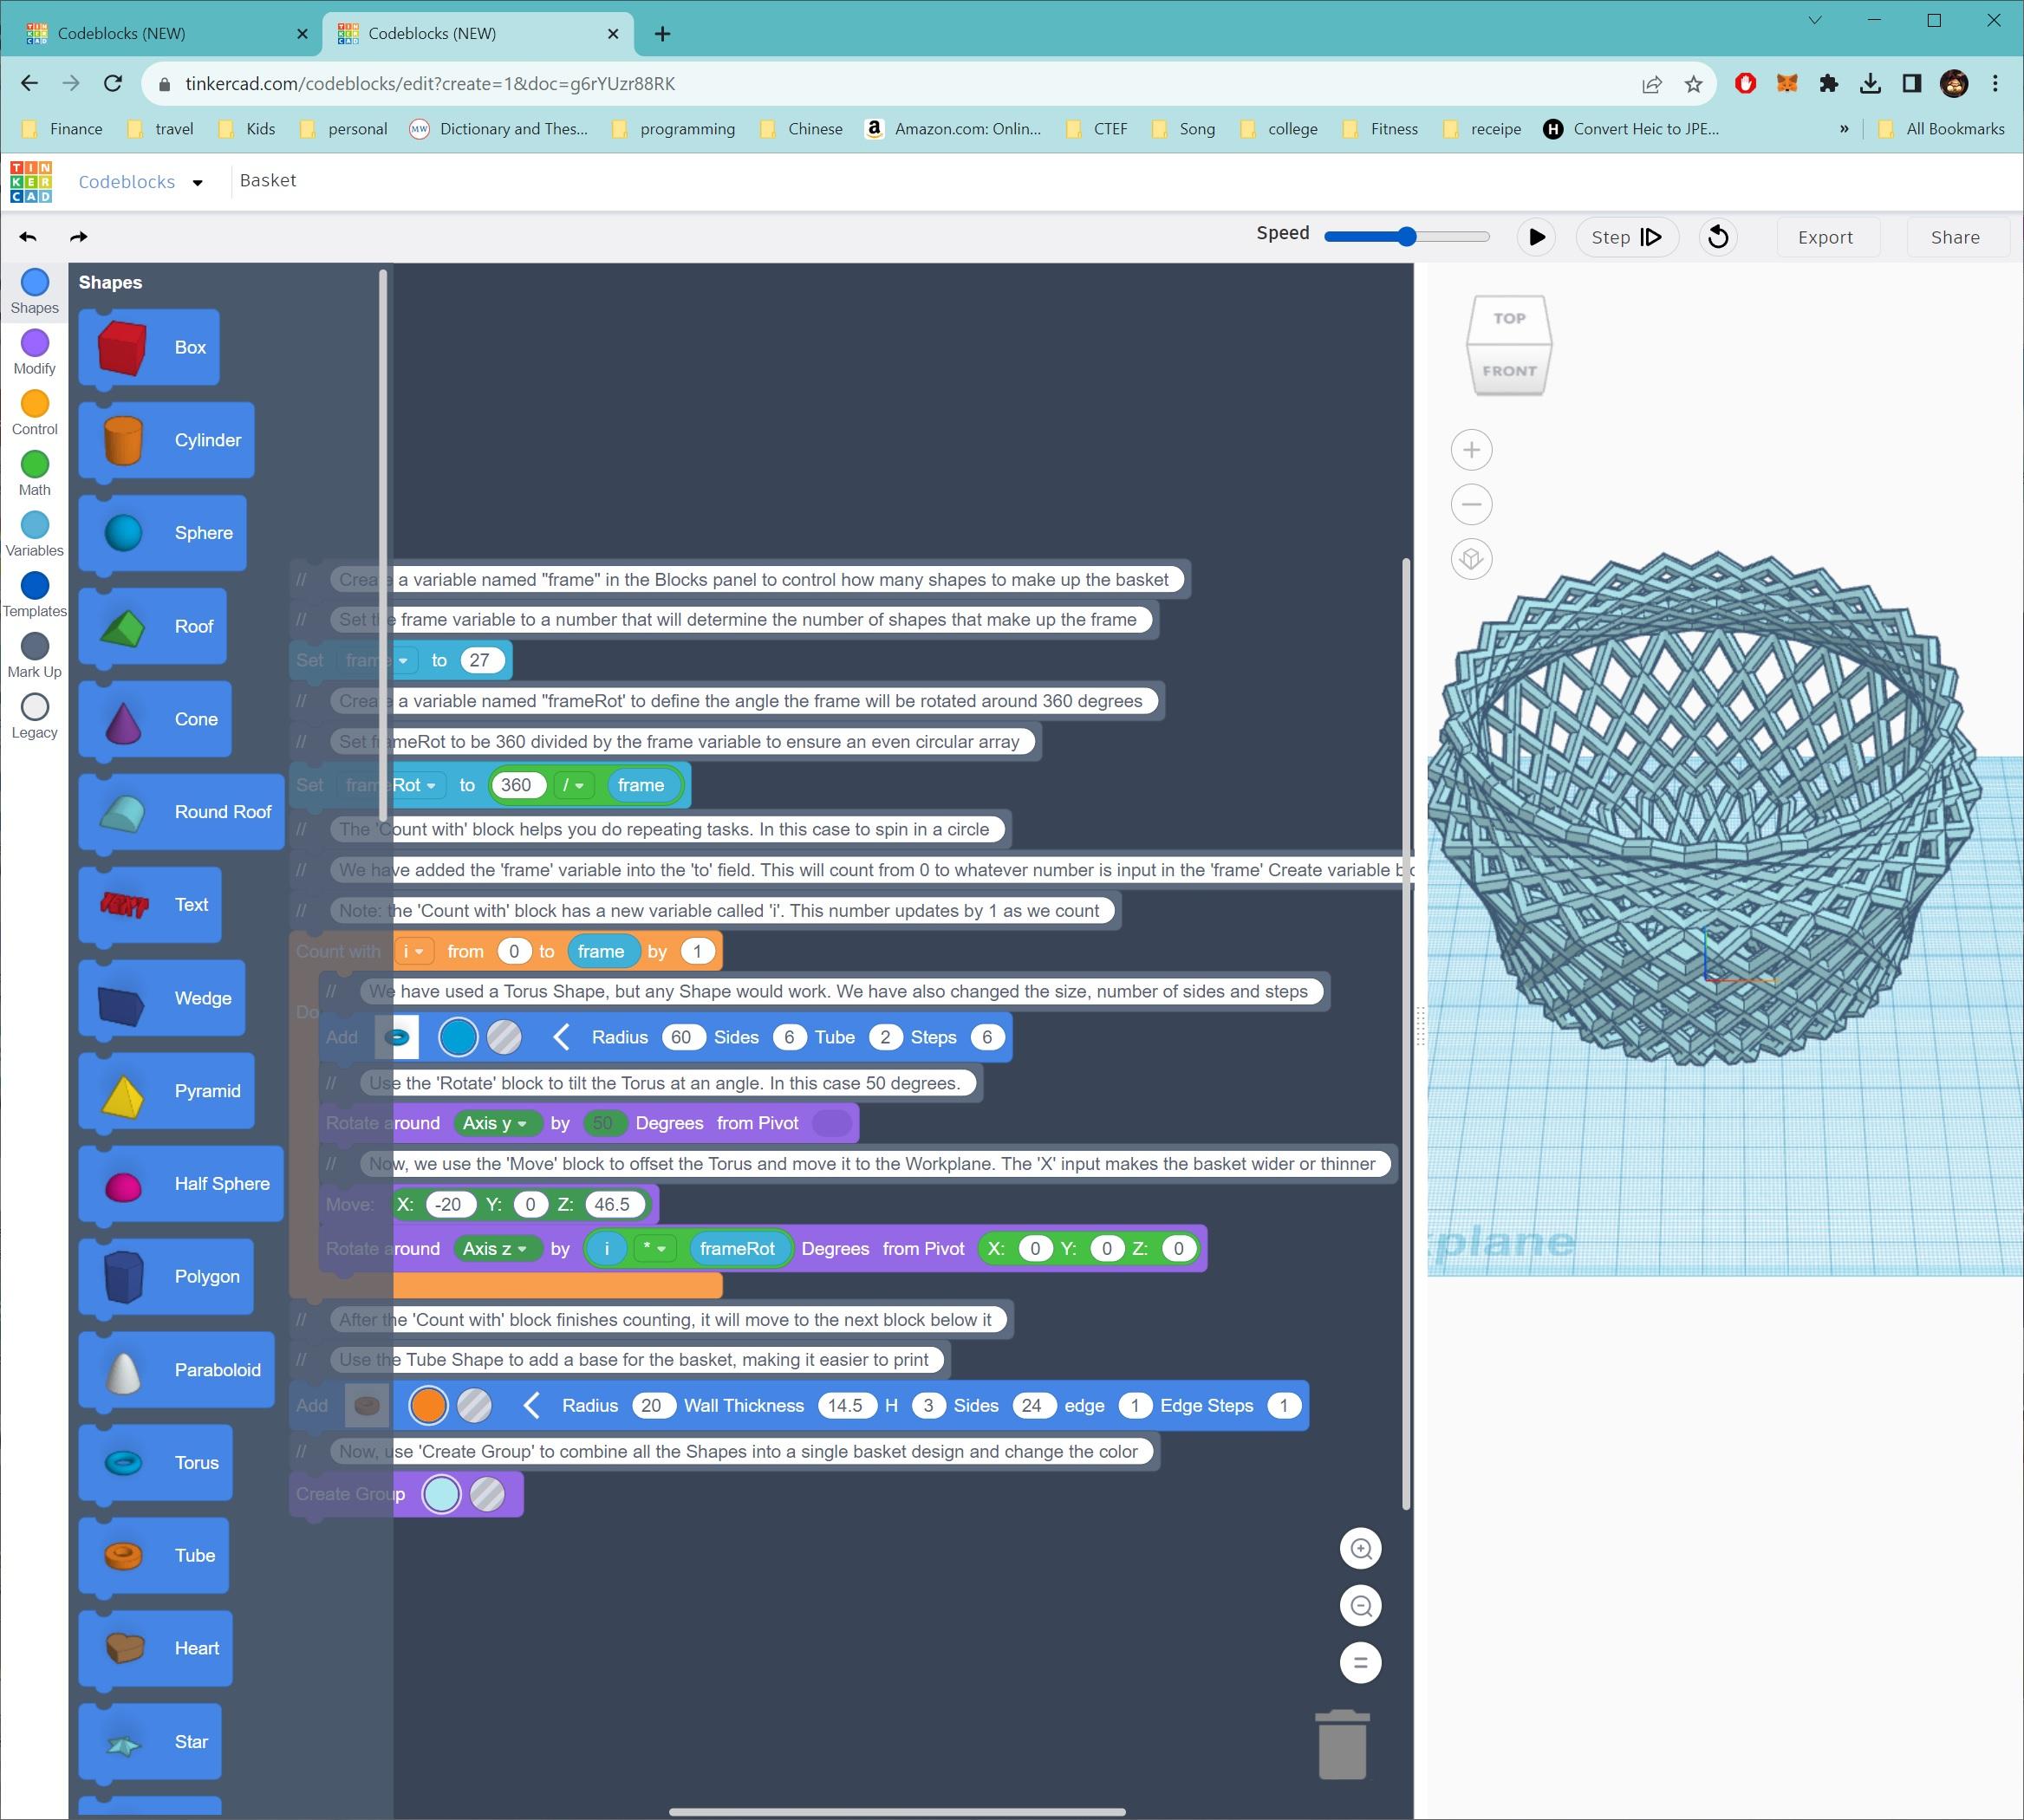The width and height of the screenshot is (2024, 1820).
Task: Click the Export button
Action: pyautogui.click(x=1824, y=236)
